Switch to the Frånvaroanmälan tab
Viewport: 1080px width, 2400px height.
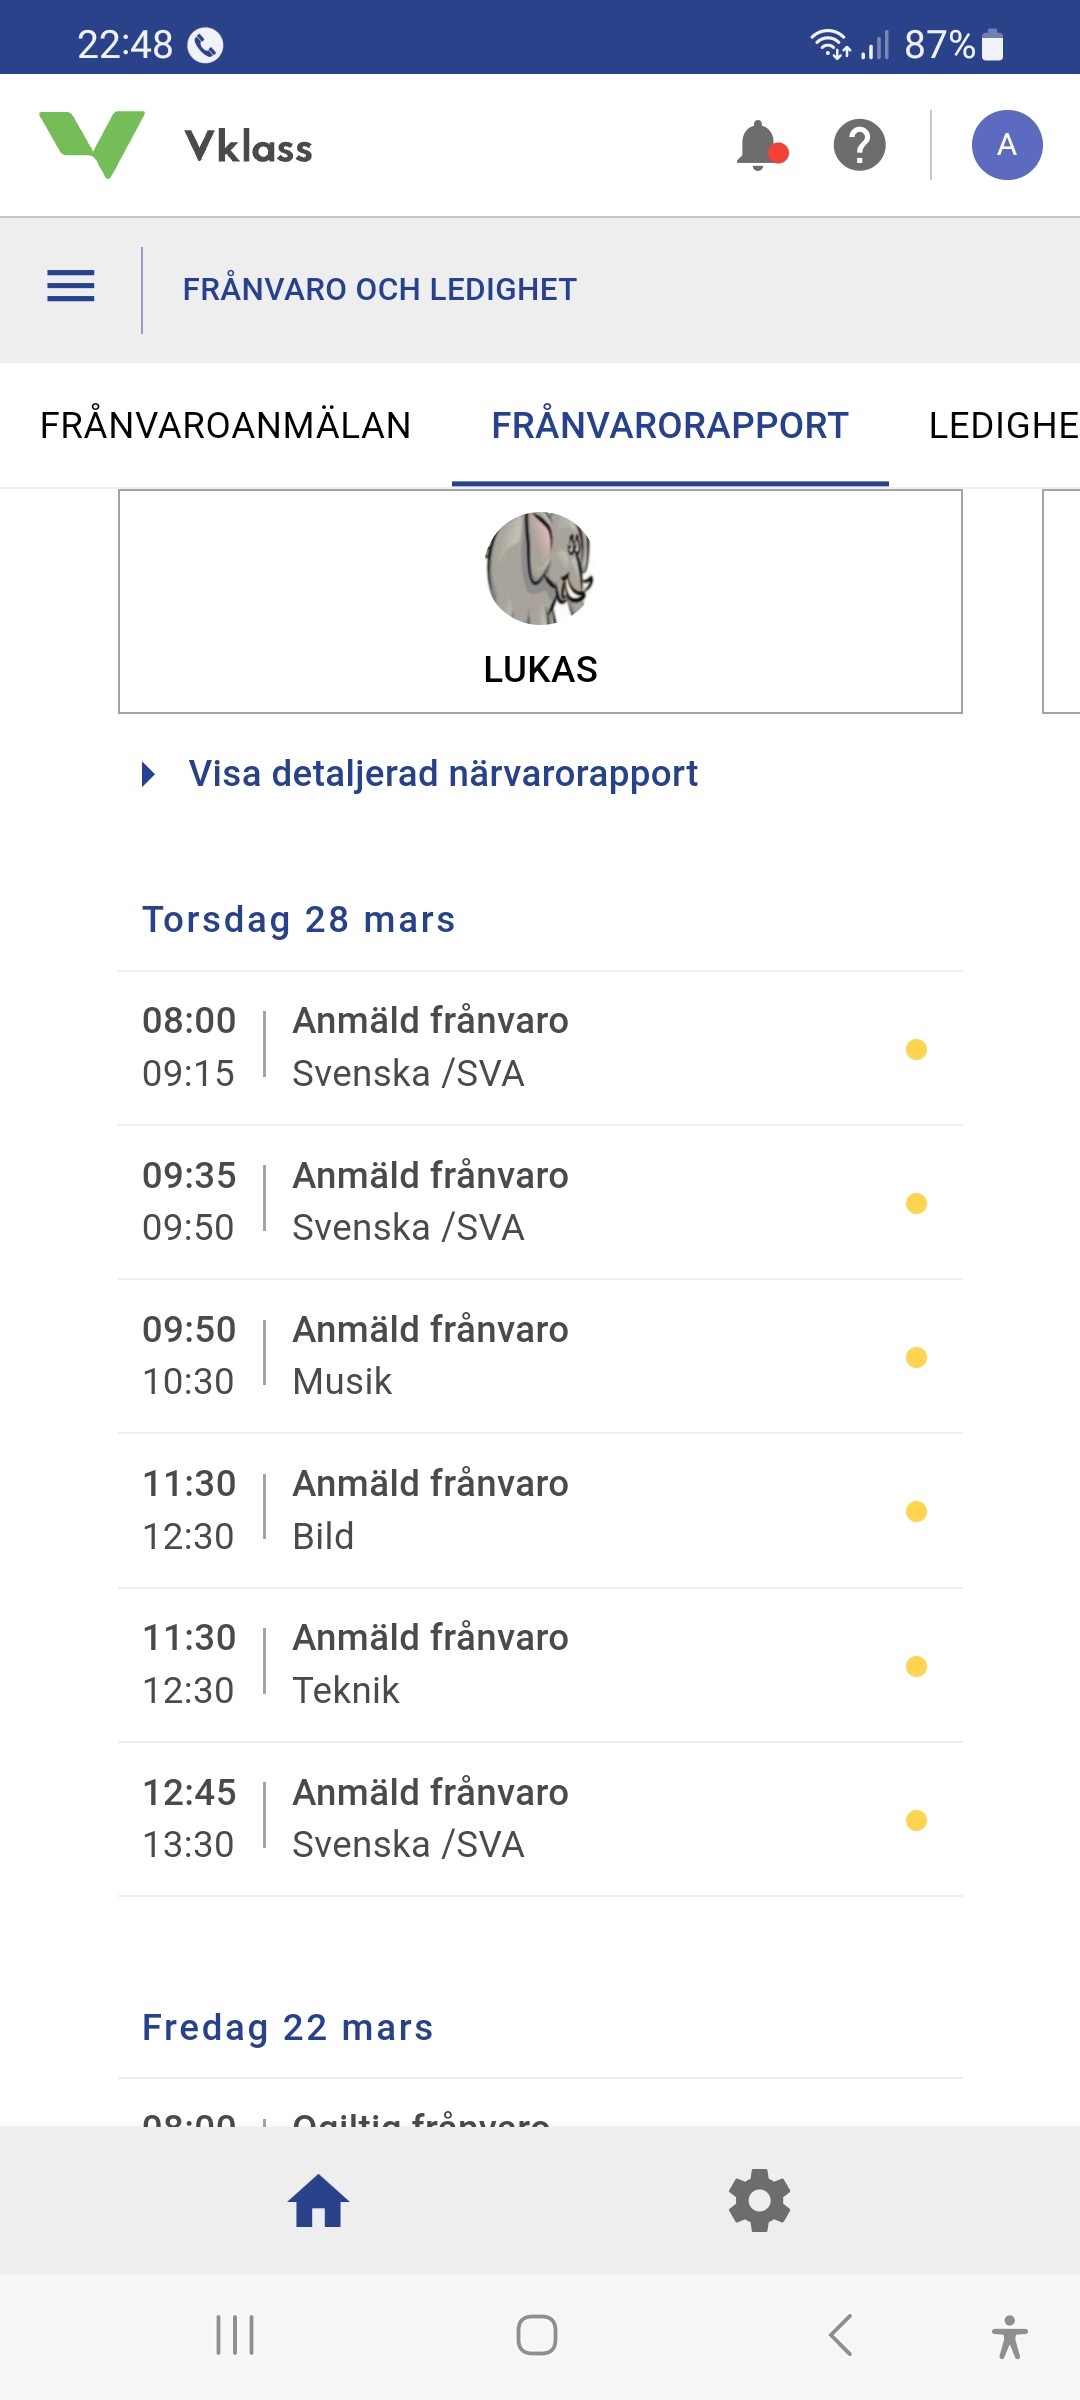[225, 425]
